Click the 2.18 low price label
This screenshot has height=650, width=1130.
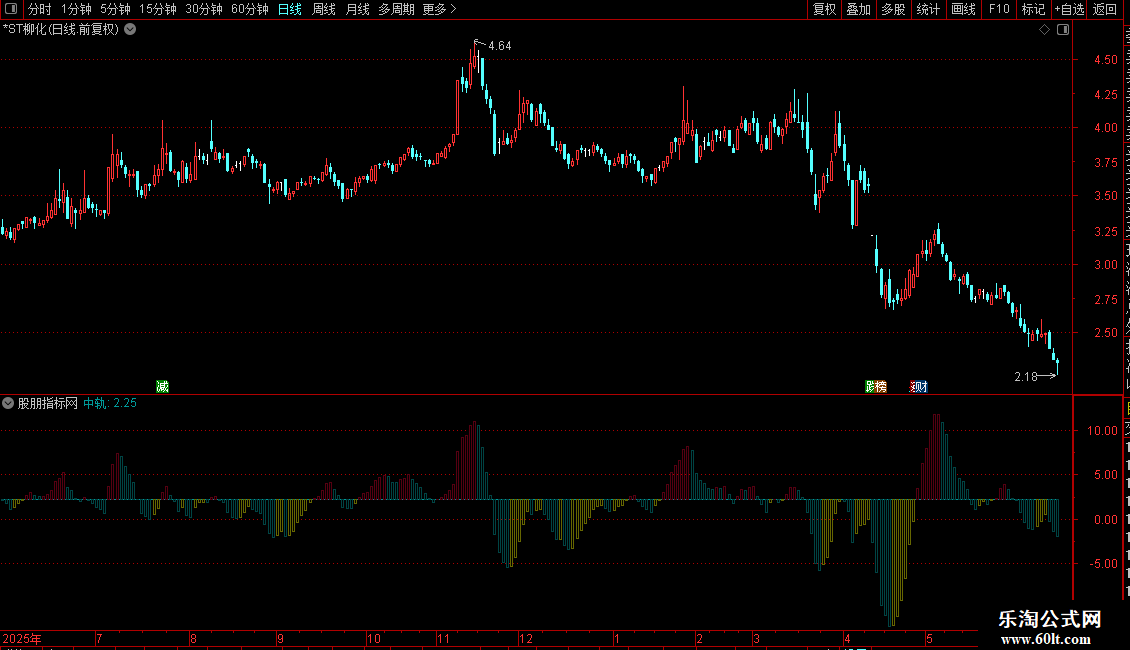click(x=1026, y=377)
